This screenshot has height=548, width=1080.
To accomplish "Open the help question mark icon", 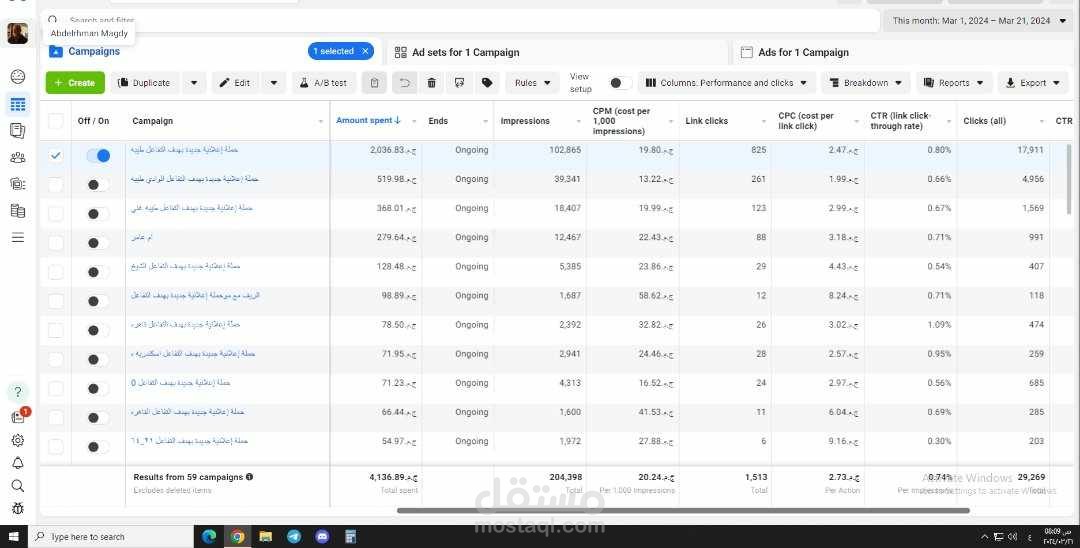I will (18, 392).
